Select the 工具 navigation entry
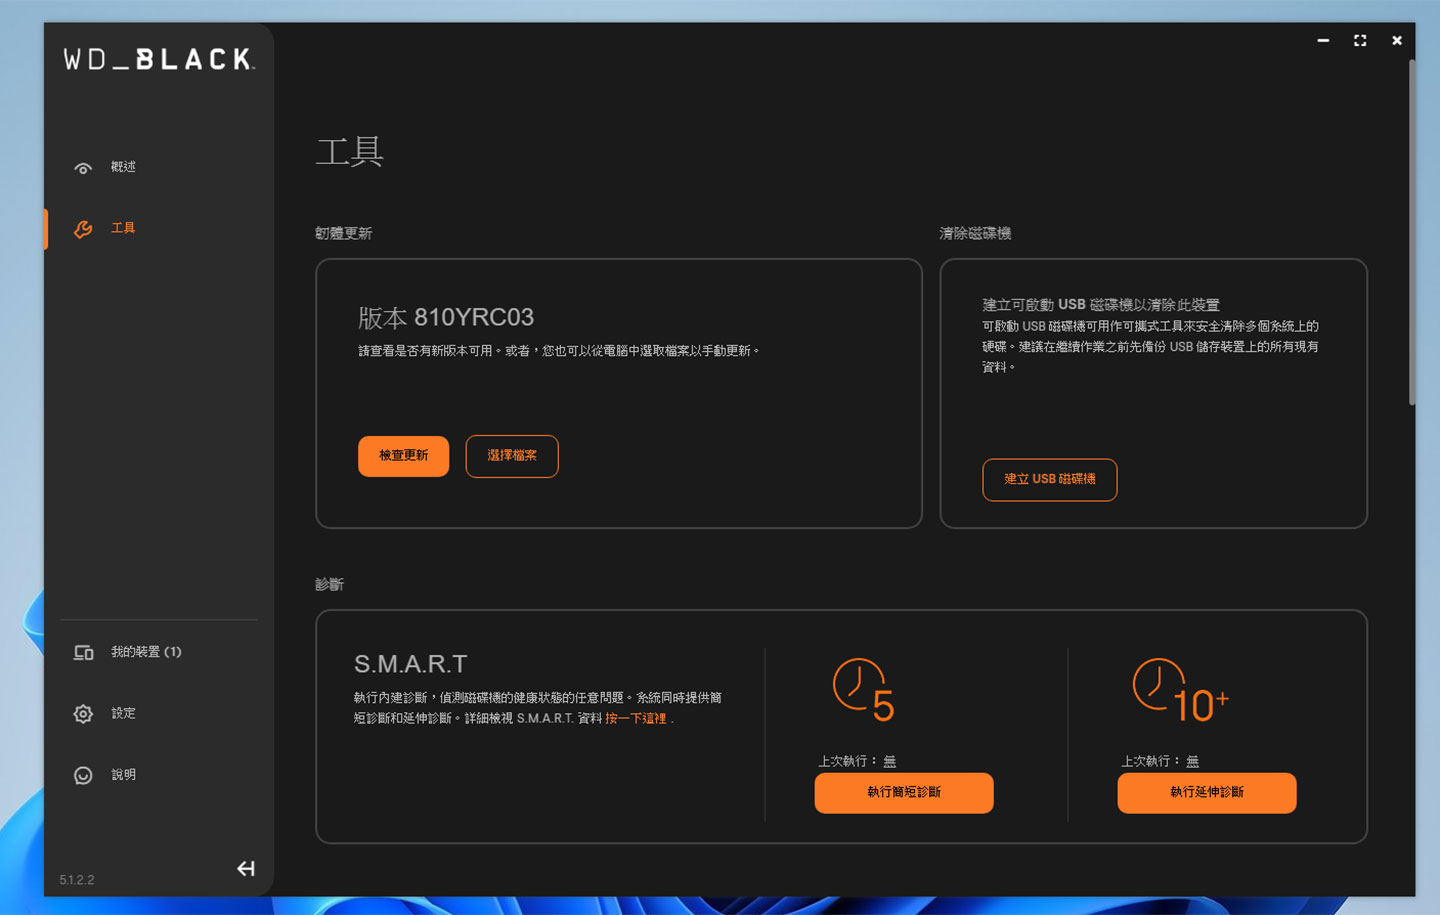This screenshot has height=915, width=1440. (x=122, y=228)
